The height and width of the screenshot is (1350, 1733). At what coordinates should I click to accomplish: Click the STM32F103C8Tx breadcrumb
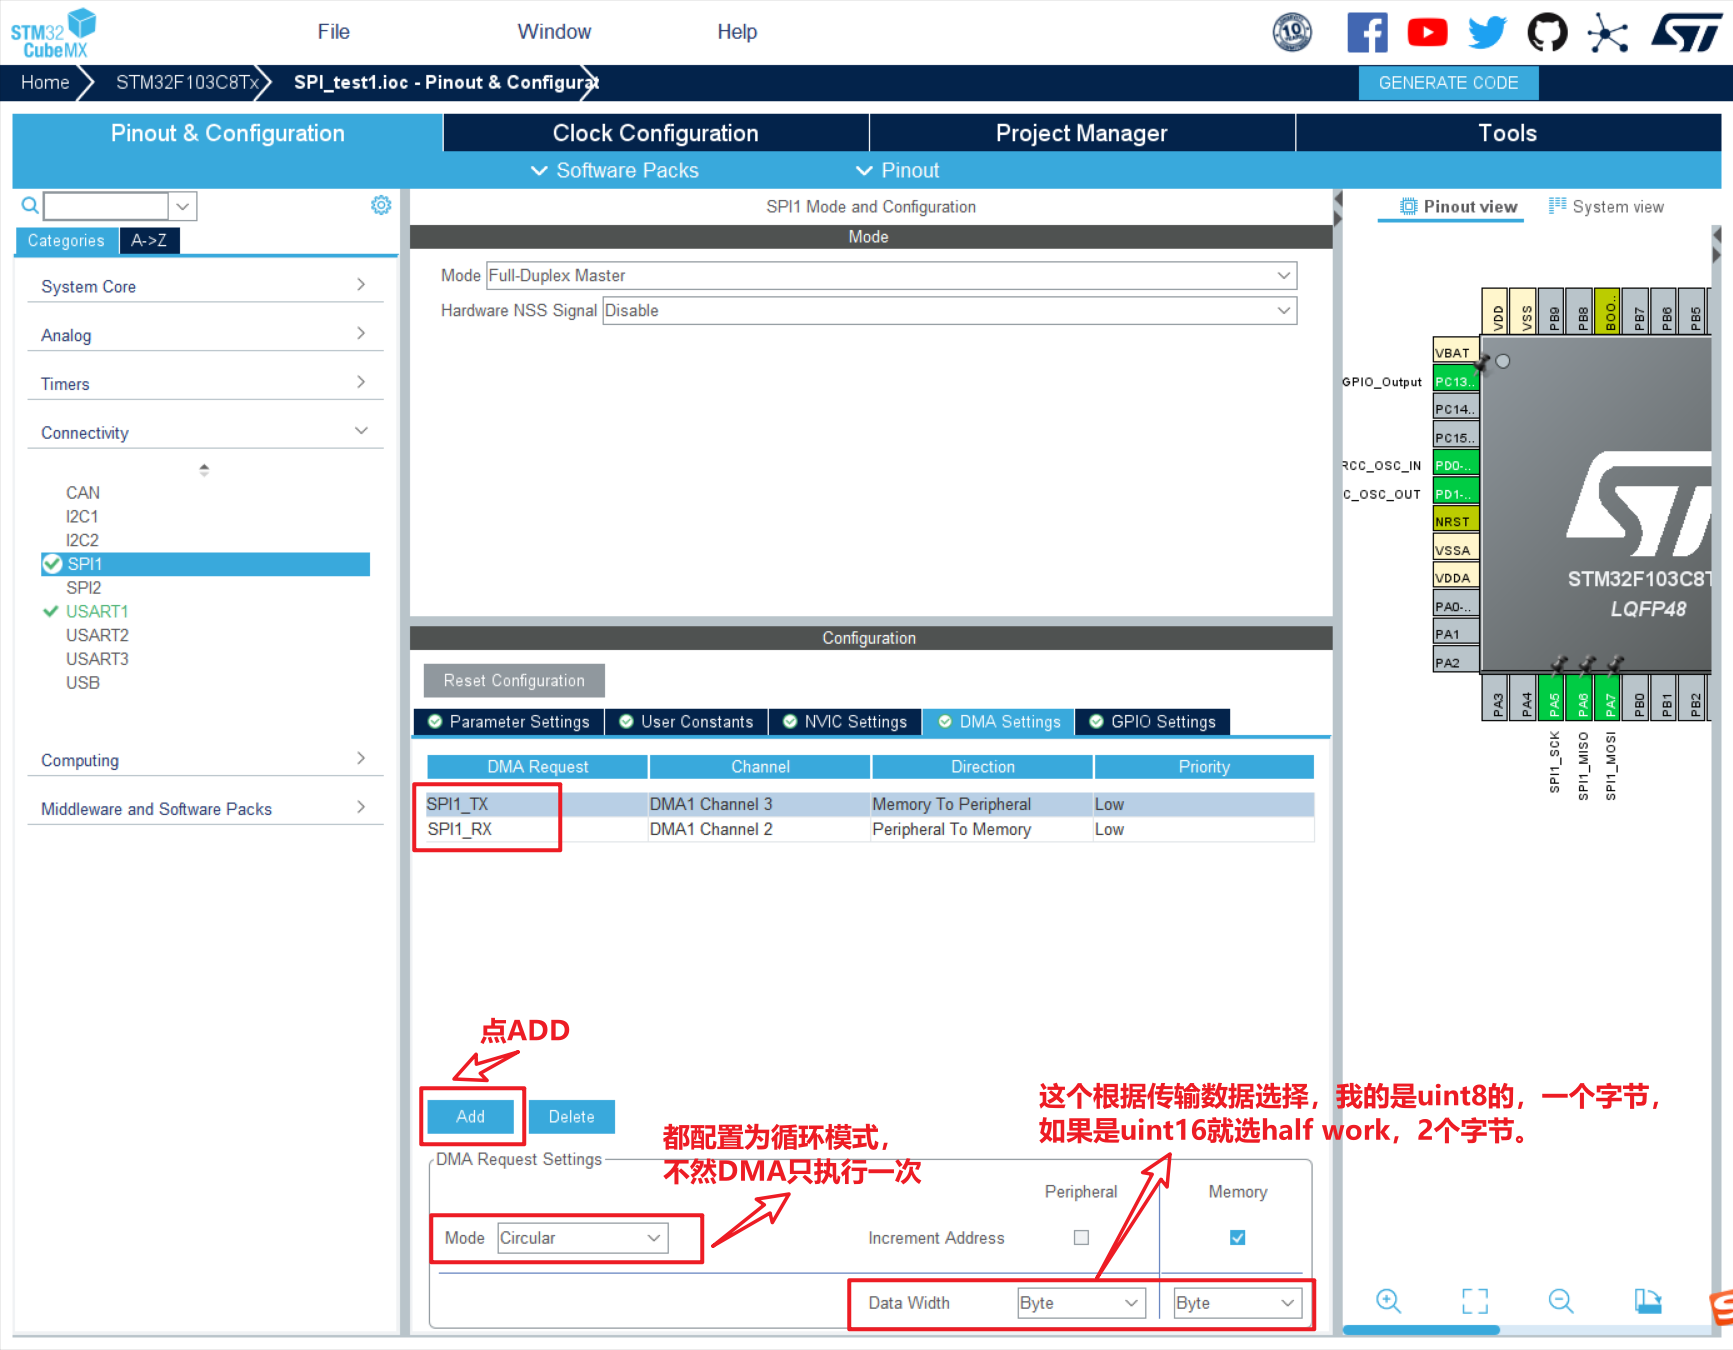tap(187, 82)
